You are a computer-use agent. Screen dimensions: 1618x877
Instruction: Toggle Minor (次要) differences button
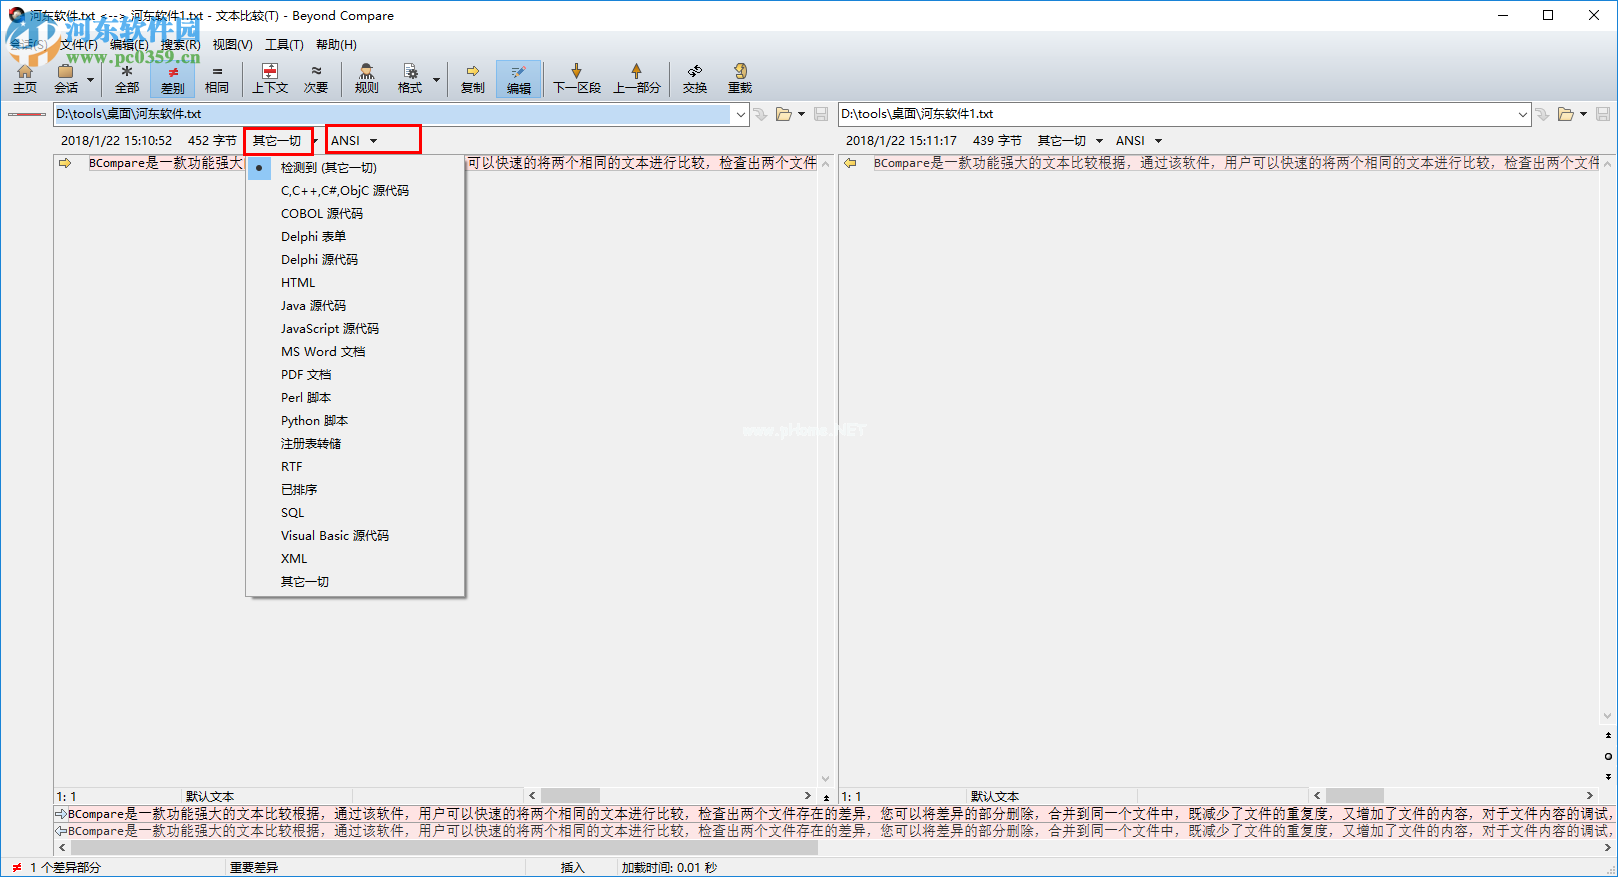click(x=316, y=79)
